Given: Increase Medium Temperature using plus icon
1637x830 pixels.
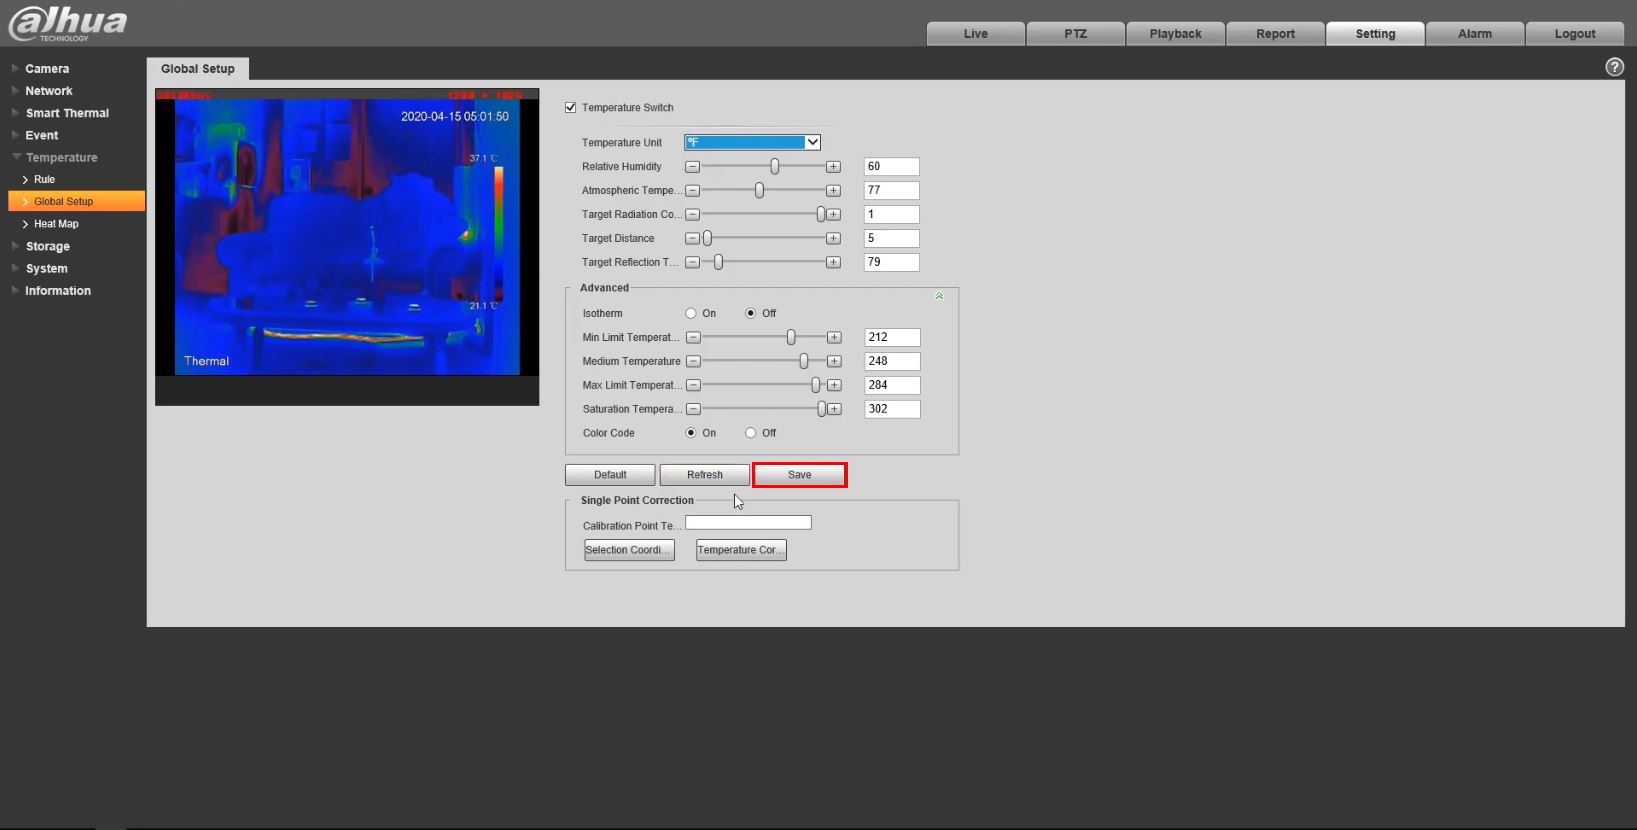Looking at the screenshot, I should (x=834, y=362).
